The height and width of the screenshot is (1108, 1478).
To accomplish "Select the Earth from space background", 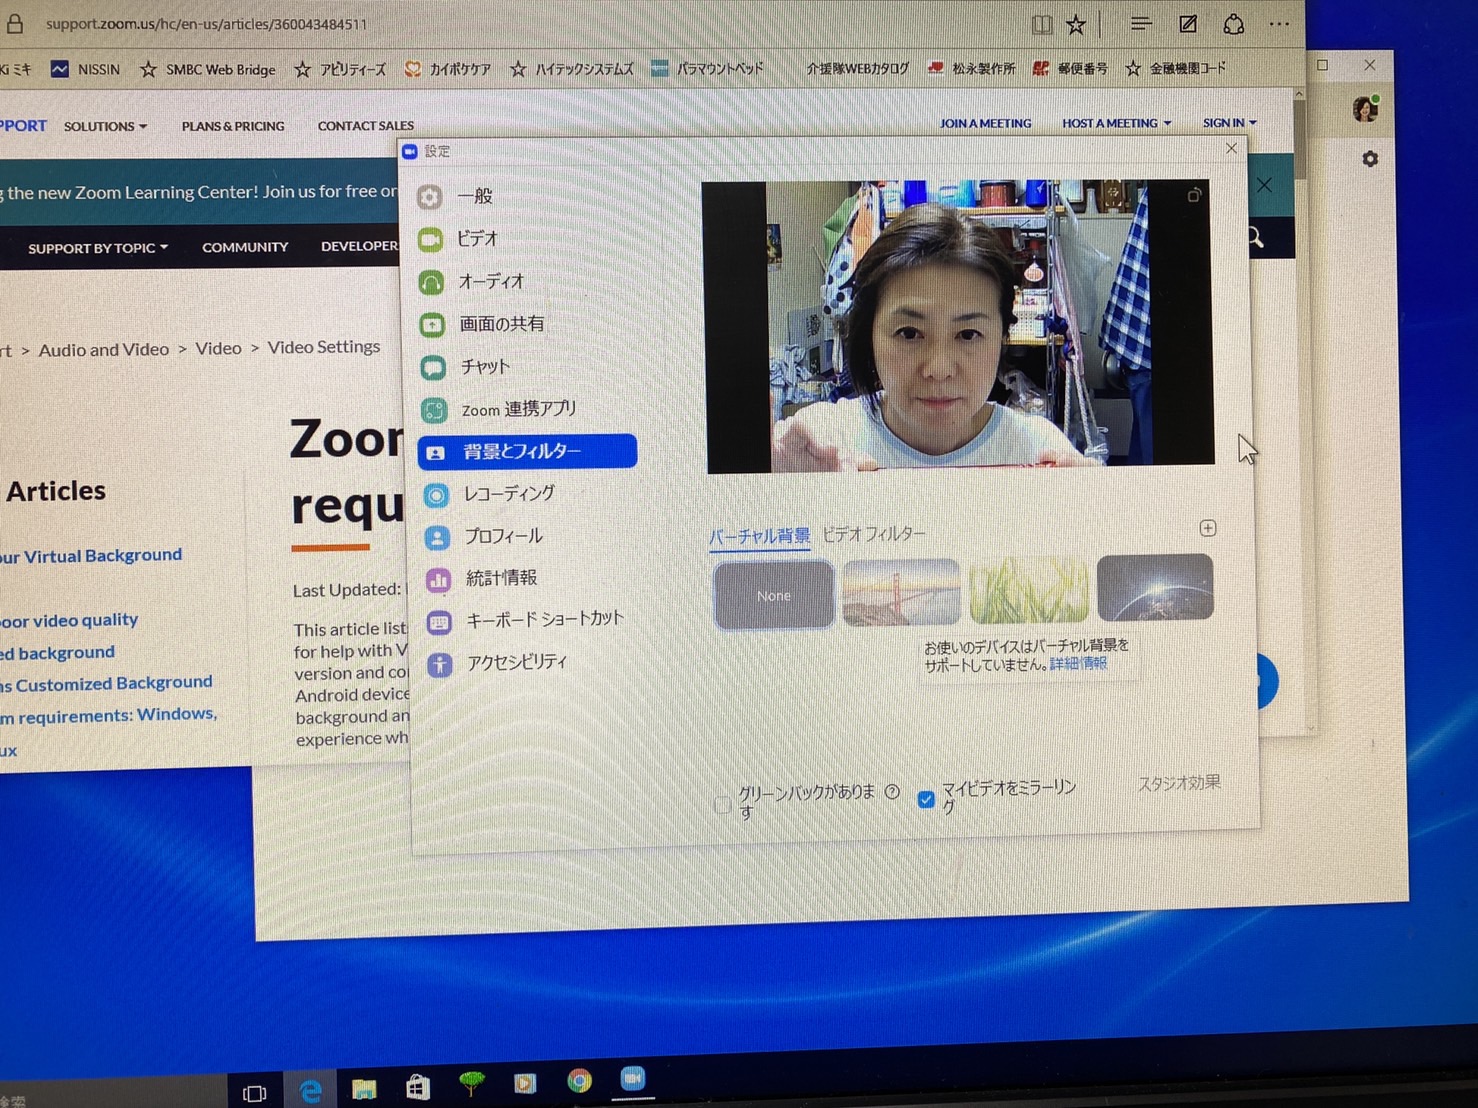I will (1155, 588).
